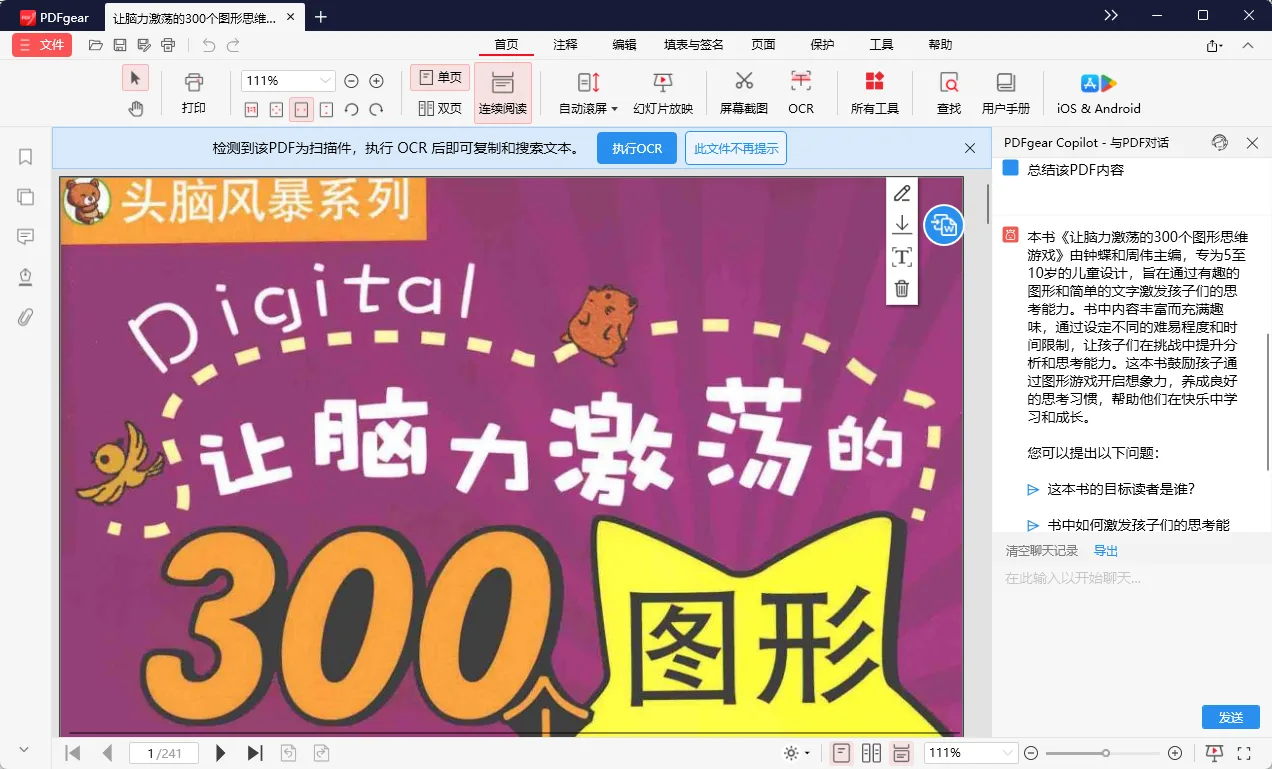Viewport: 1272px width, 769px height.
Task: Set view to actual size
Action: point(252,109)
